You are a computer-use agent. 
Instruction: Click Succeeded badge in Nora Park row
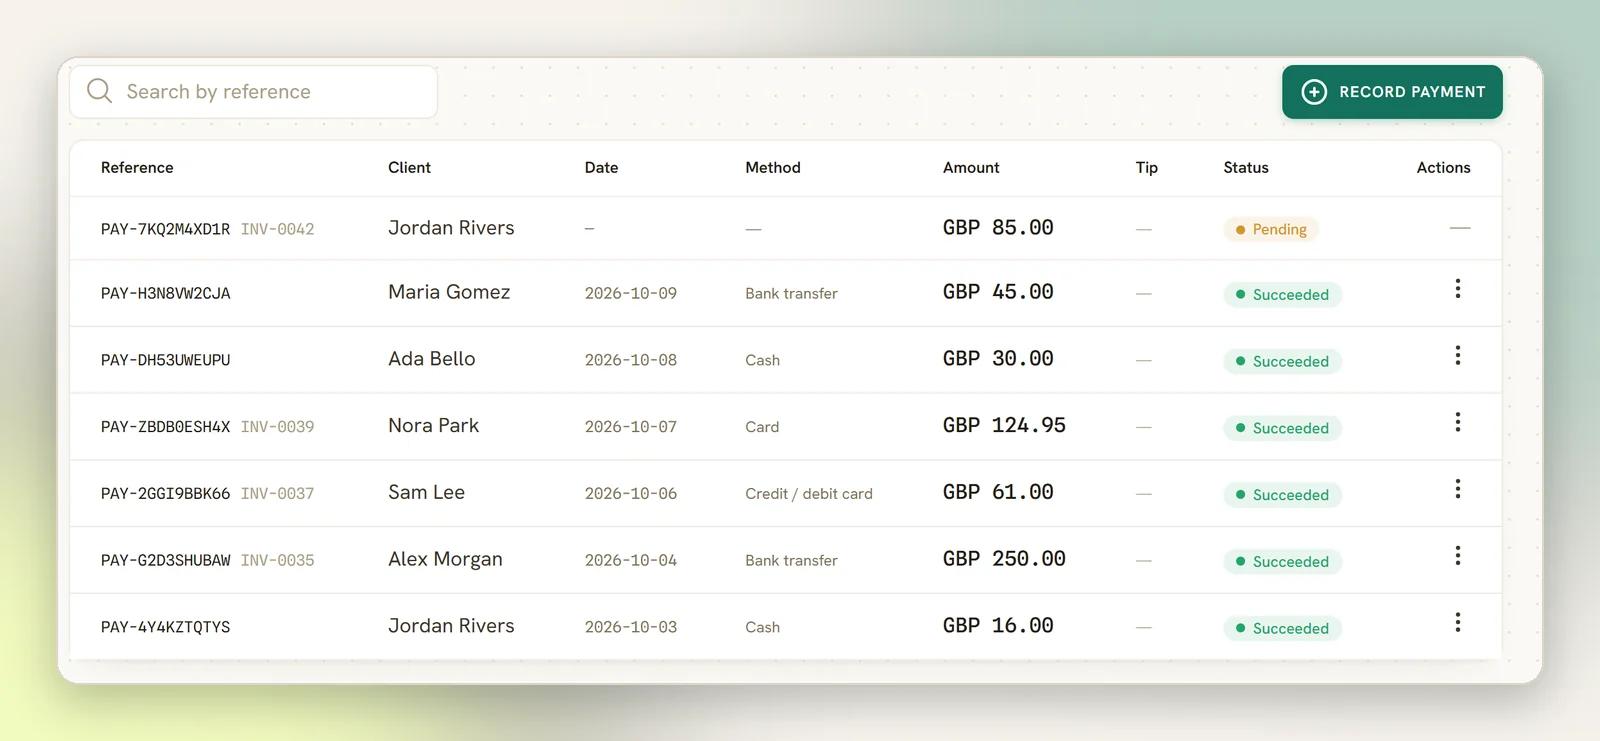point(1282,429)
